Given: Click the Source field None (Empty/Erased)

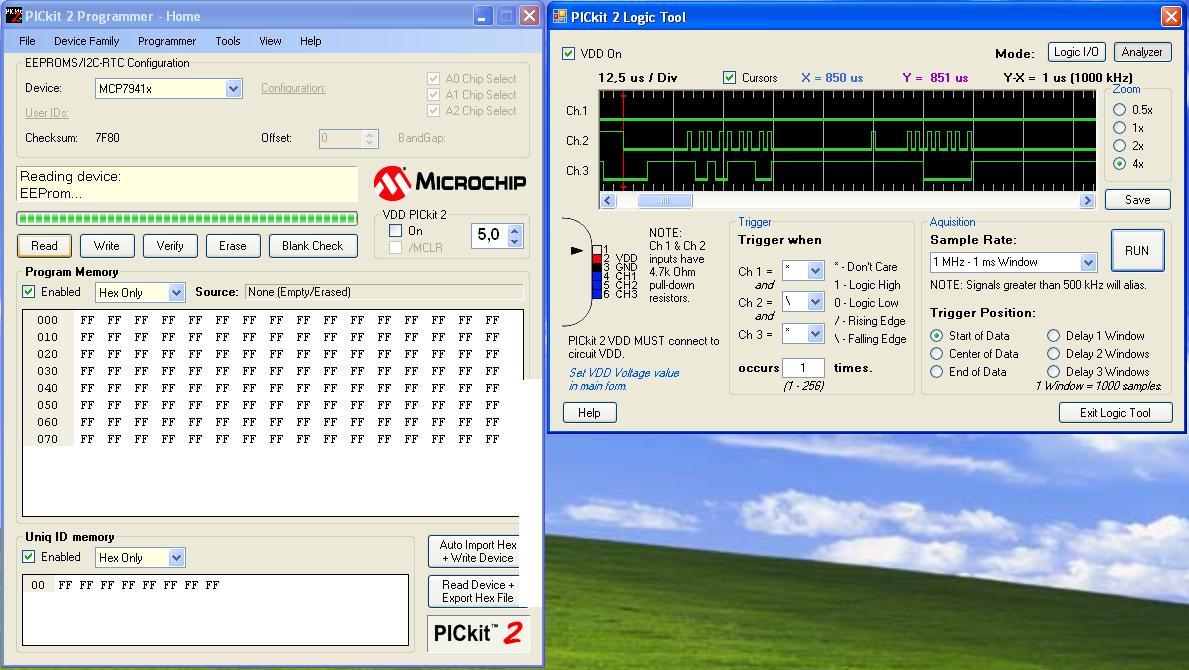Looking at the screenshot, I should 384,292.
